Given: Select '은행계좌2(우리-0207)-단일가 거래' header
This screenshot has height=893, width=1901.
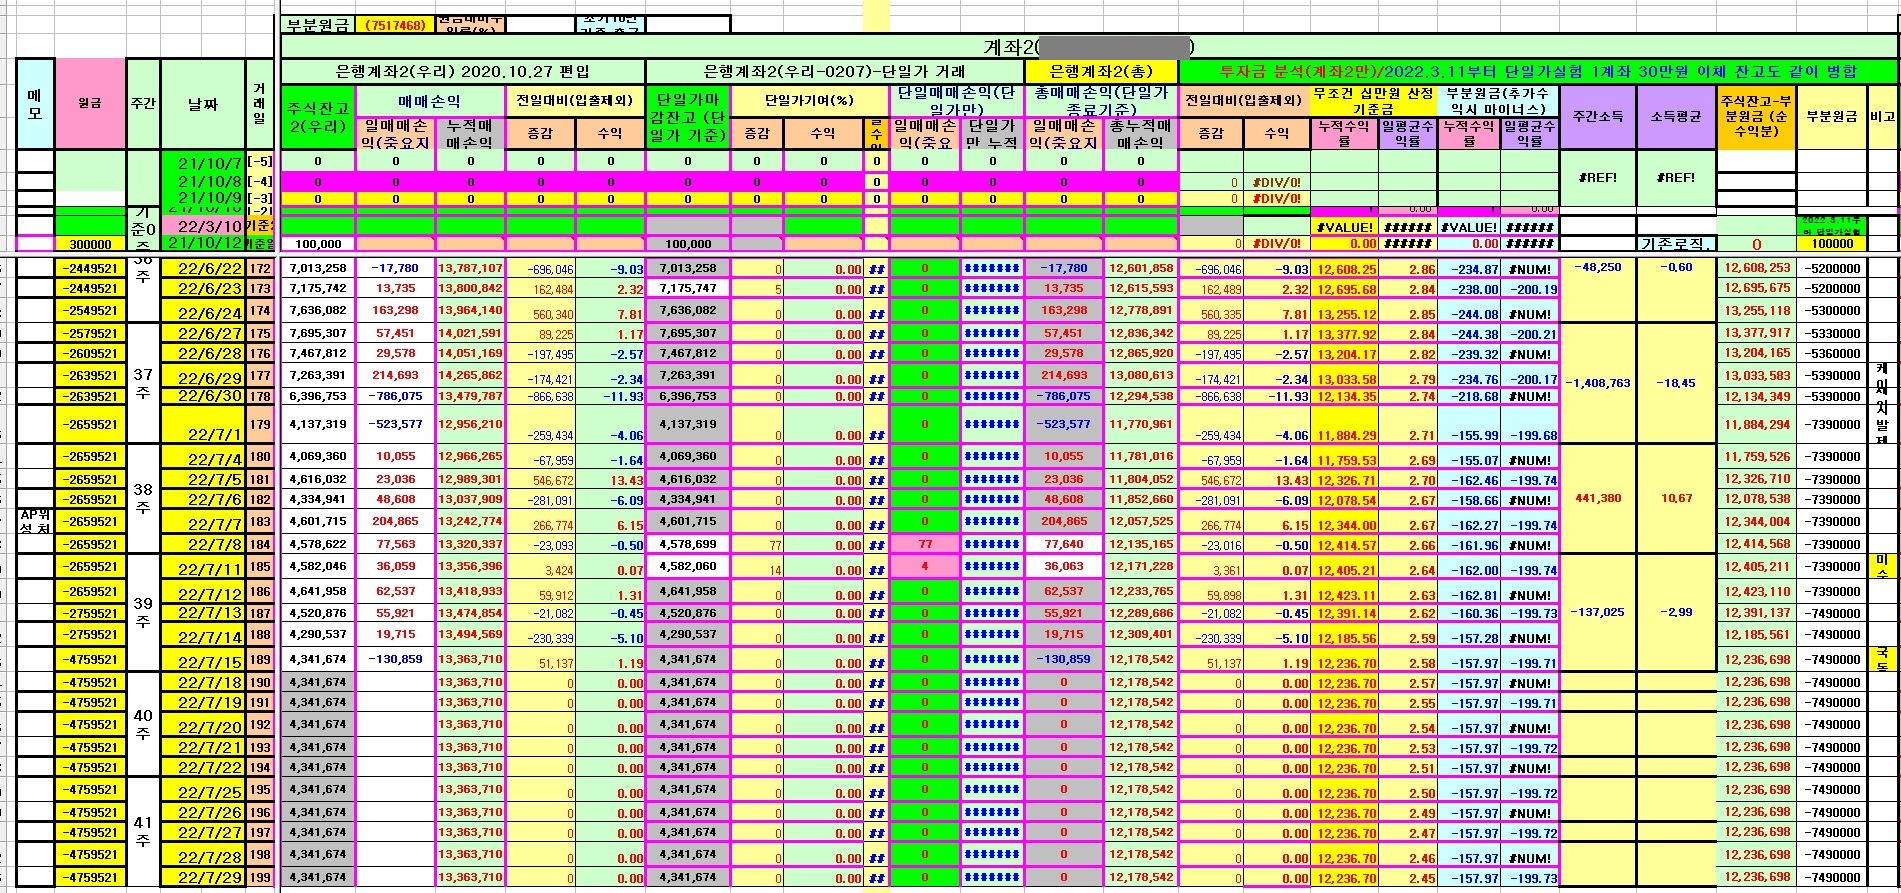Looking at the screenshot, I should 835,72.
